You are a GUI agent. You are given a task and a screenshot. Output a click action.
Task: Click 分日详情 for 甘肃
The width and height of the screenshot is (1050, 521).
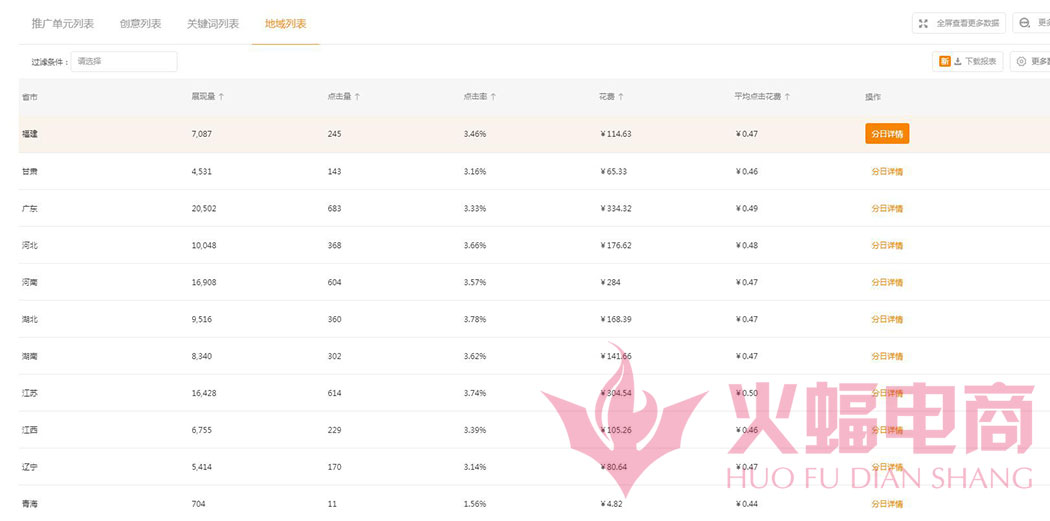click(887, 171)
